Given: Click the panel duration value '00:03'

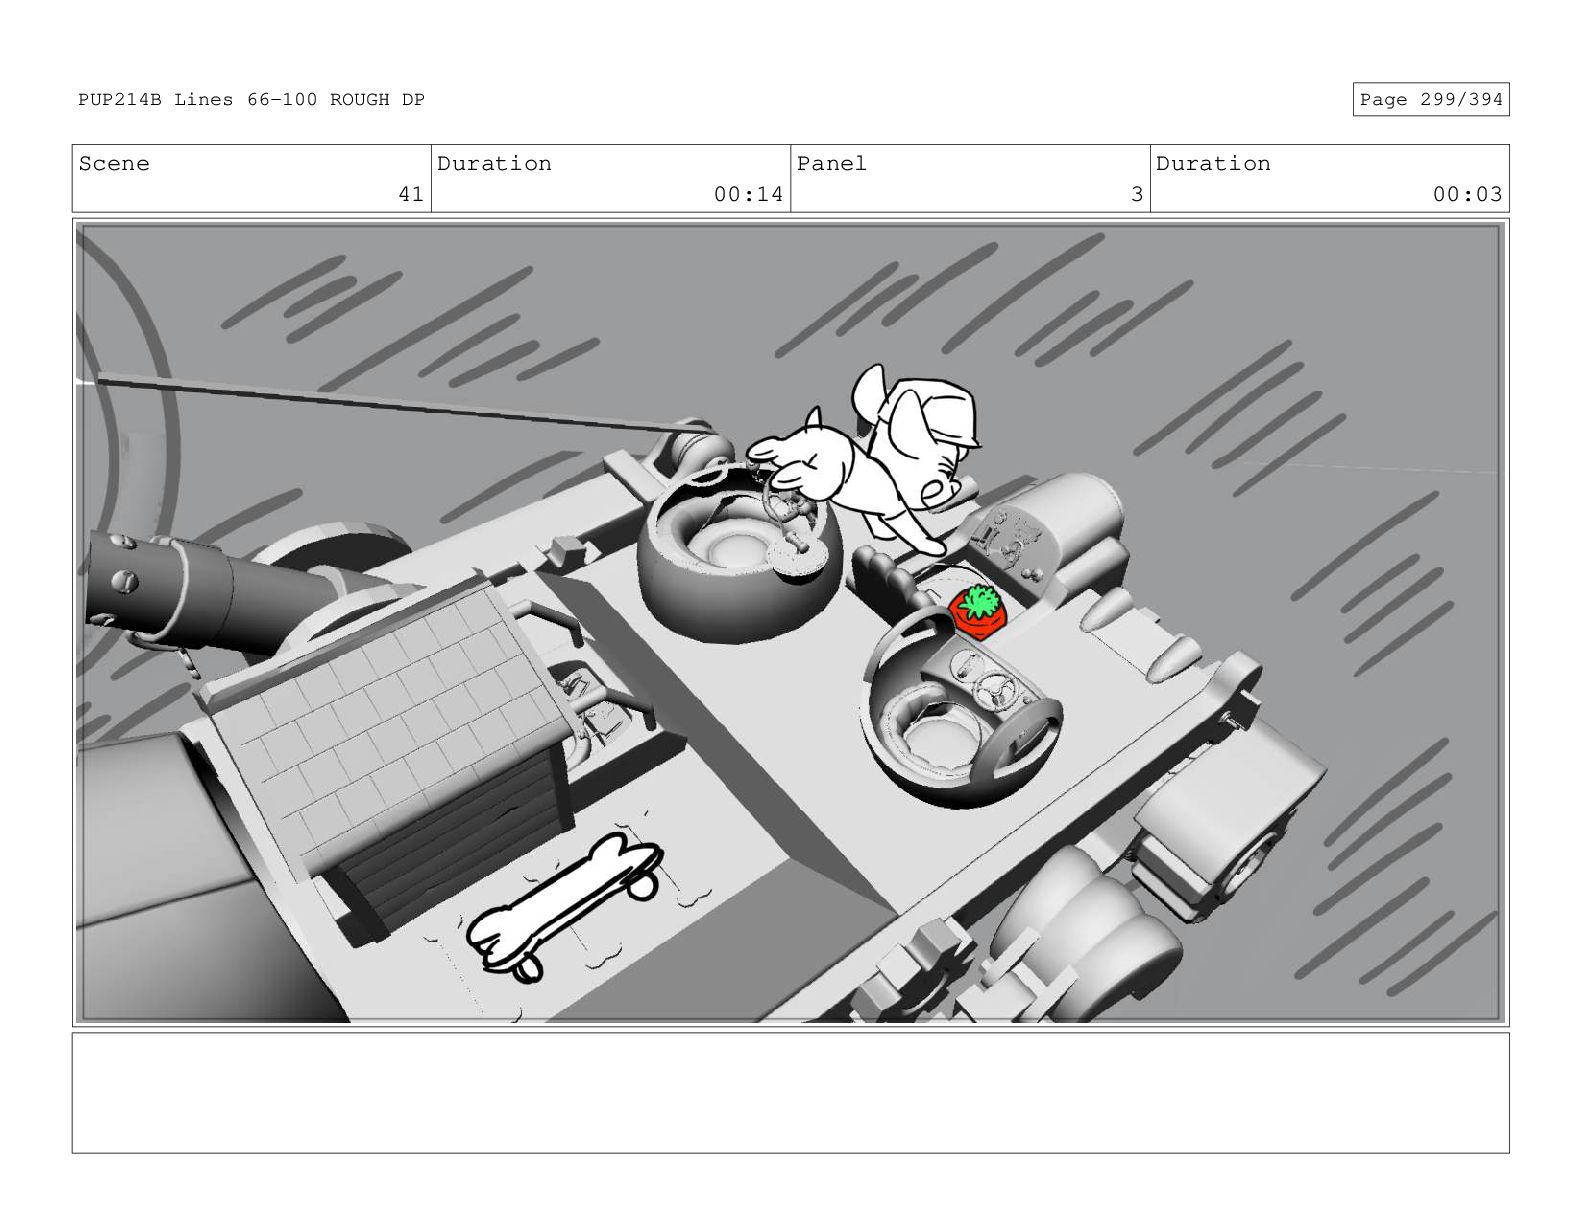Looking at the screenshot, I should tap(1467, 194).
